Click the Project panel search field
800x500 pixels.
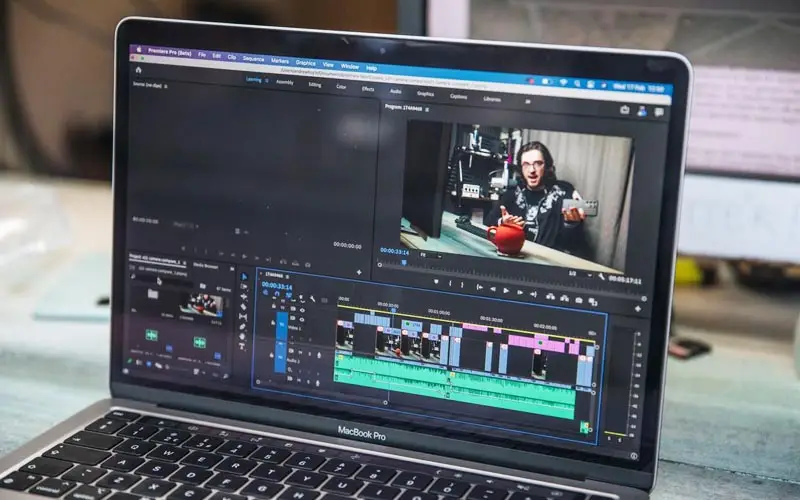point(160,279)
